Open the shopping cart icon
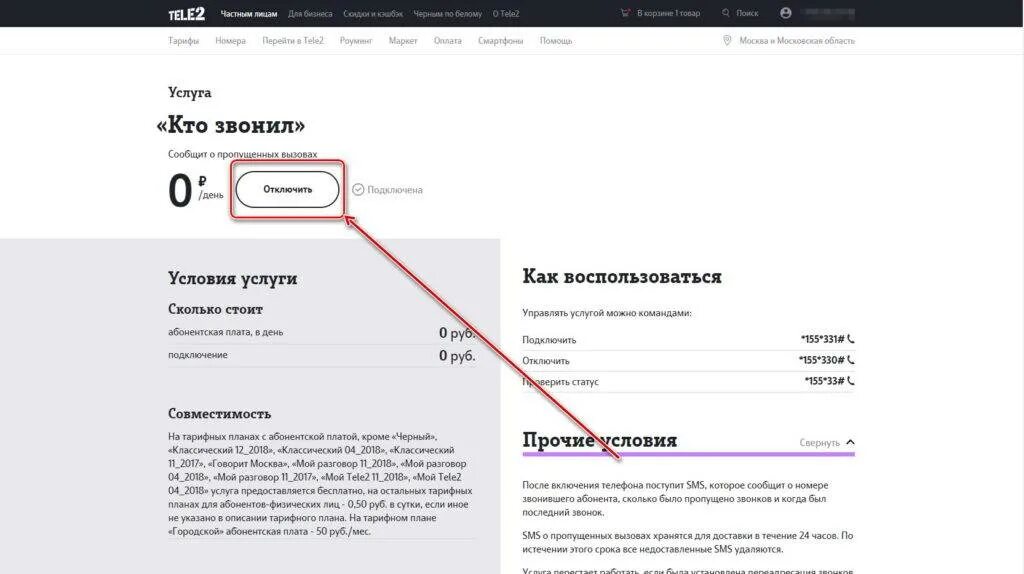Viewport: 1024px width, 574px height. [625, 13]
